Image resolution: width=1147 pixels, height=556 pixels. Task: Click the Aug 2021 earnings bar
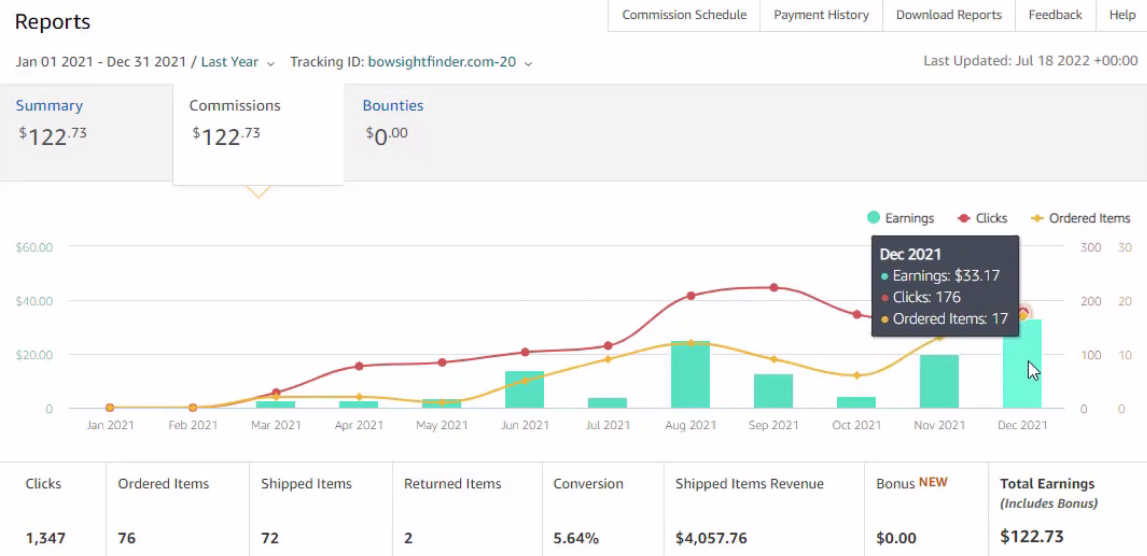[x=691, y=375]
